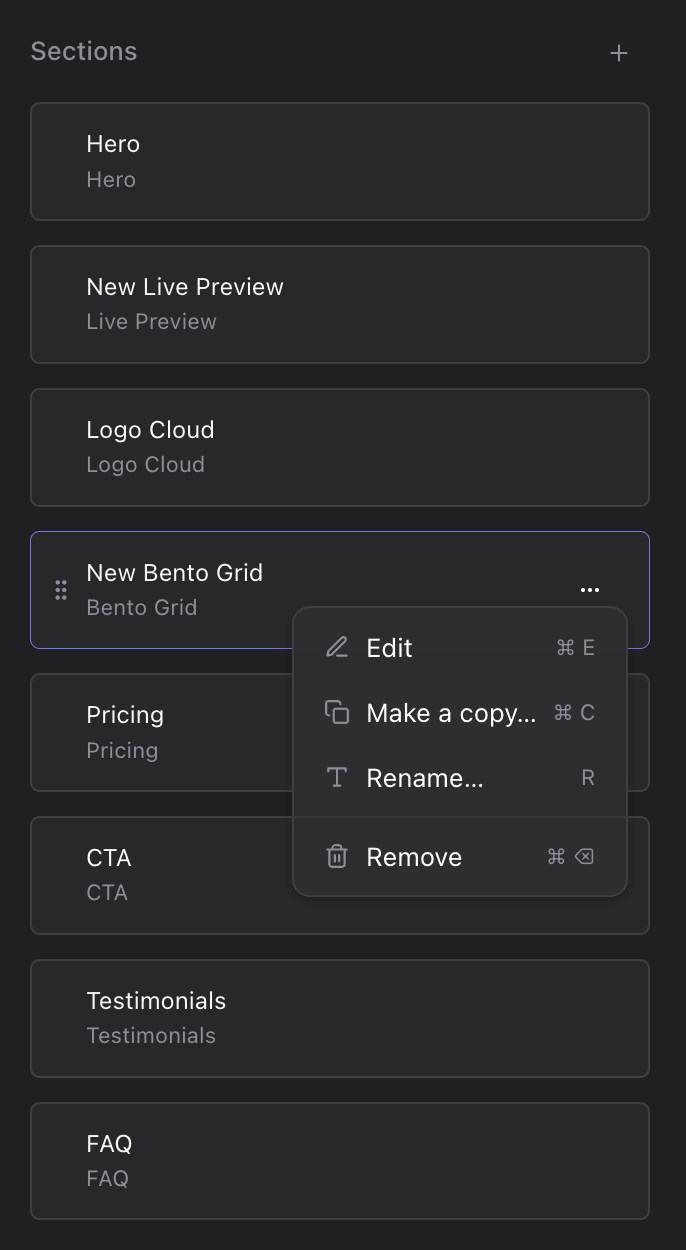Click the CTA section title
The image size is (686, 1250).
(109, 858)
